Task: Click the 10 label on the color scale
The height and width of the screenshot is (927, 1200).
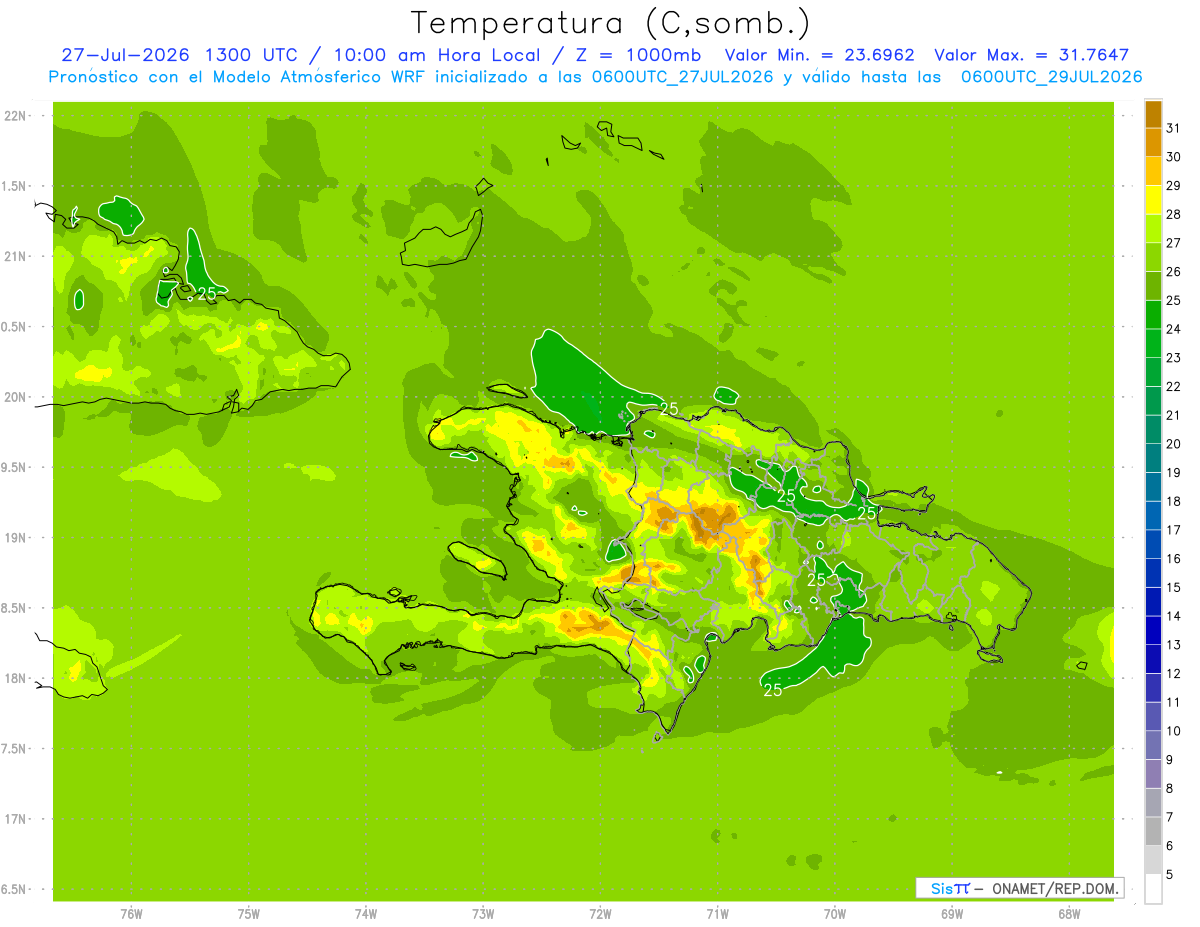Action: pyautogui.click(x=1174, y=731)
